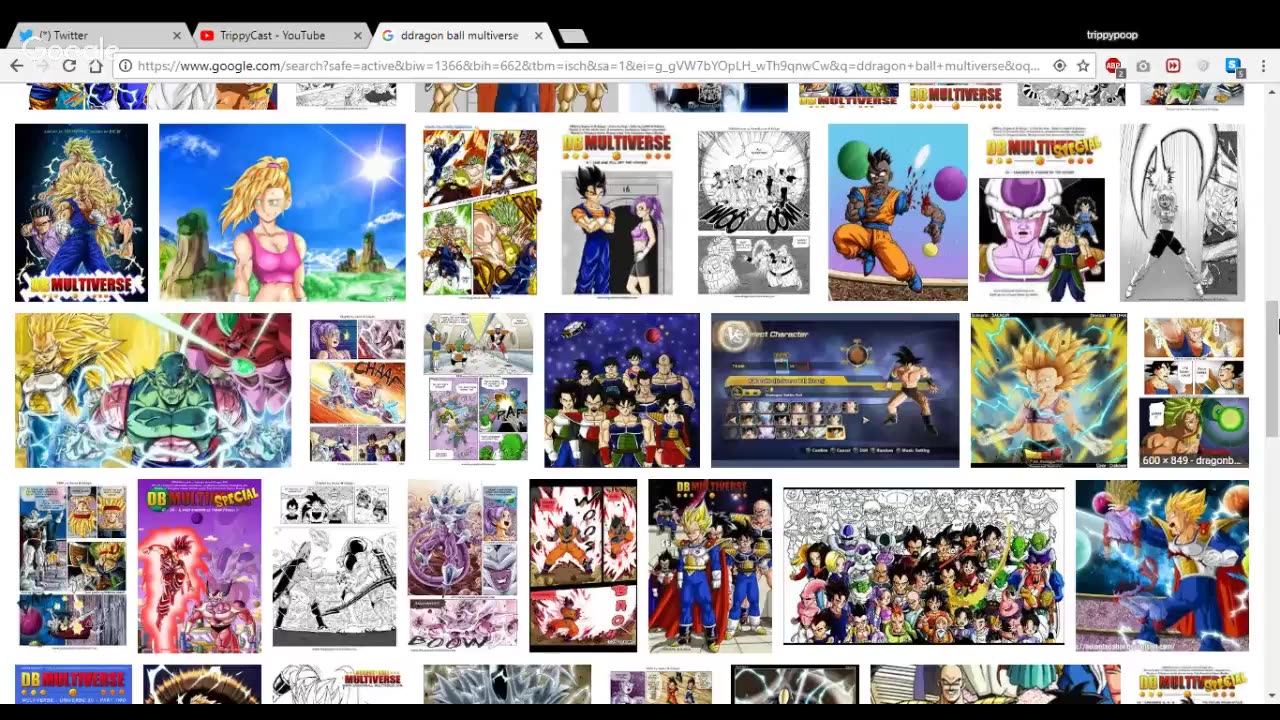
Task: Open the blue extension icon with badge
Action: [1234, 67]
